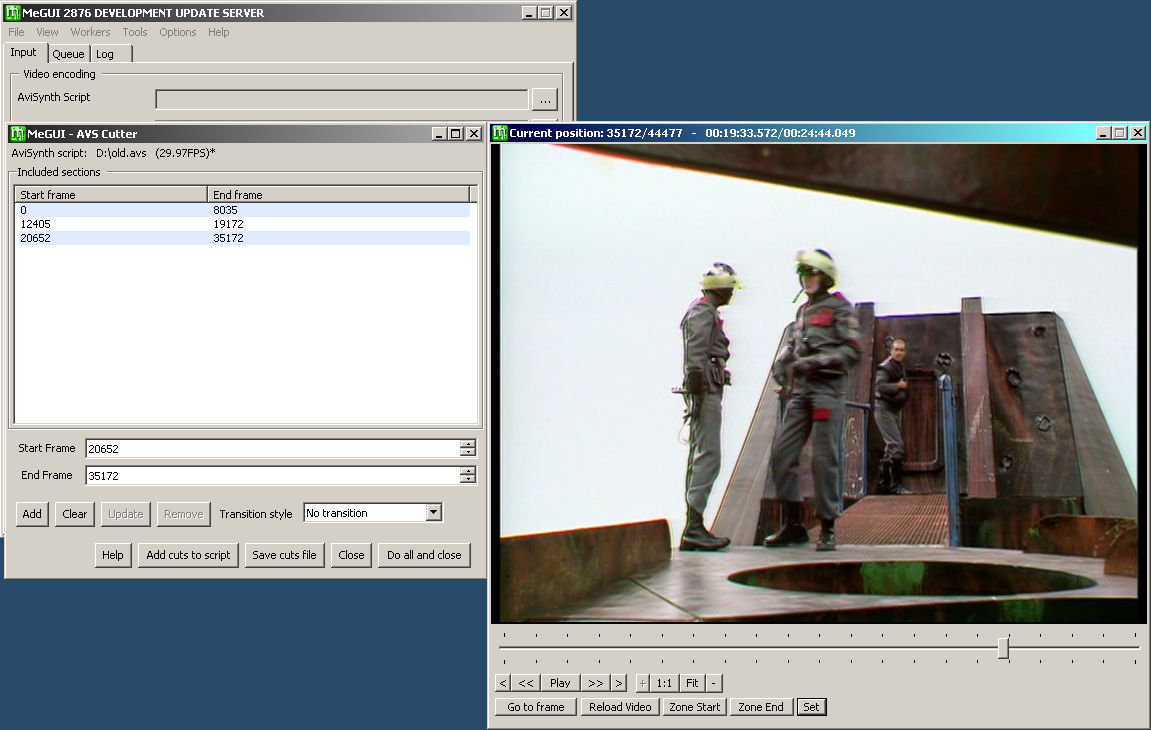Image resolution: width=1151 pixels, height=730 pixels.
Task: Sort by the End frame column header
Action: (338, 195)
